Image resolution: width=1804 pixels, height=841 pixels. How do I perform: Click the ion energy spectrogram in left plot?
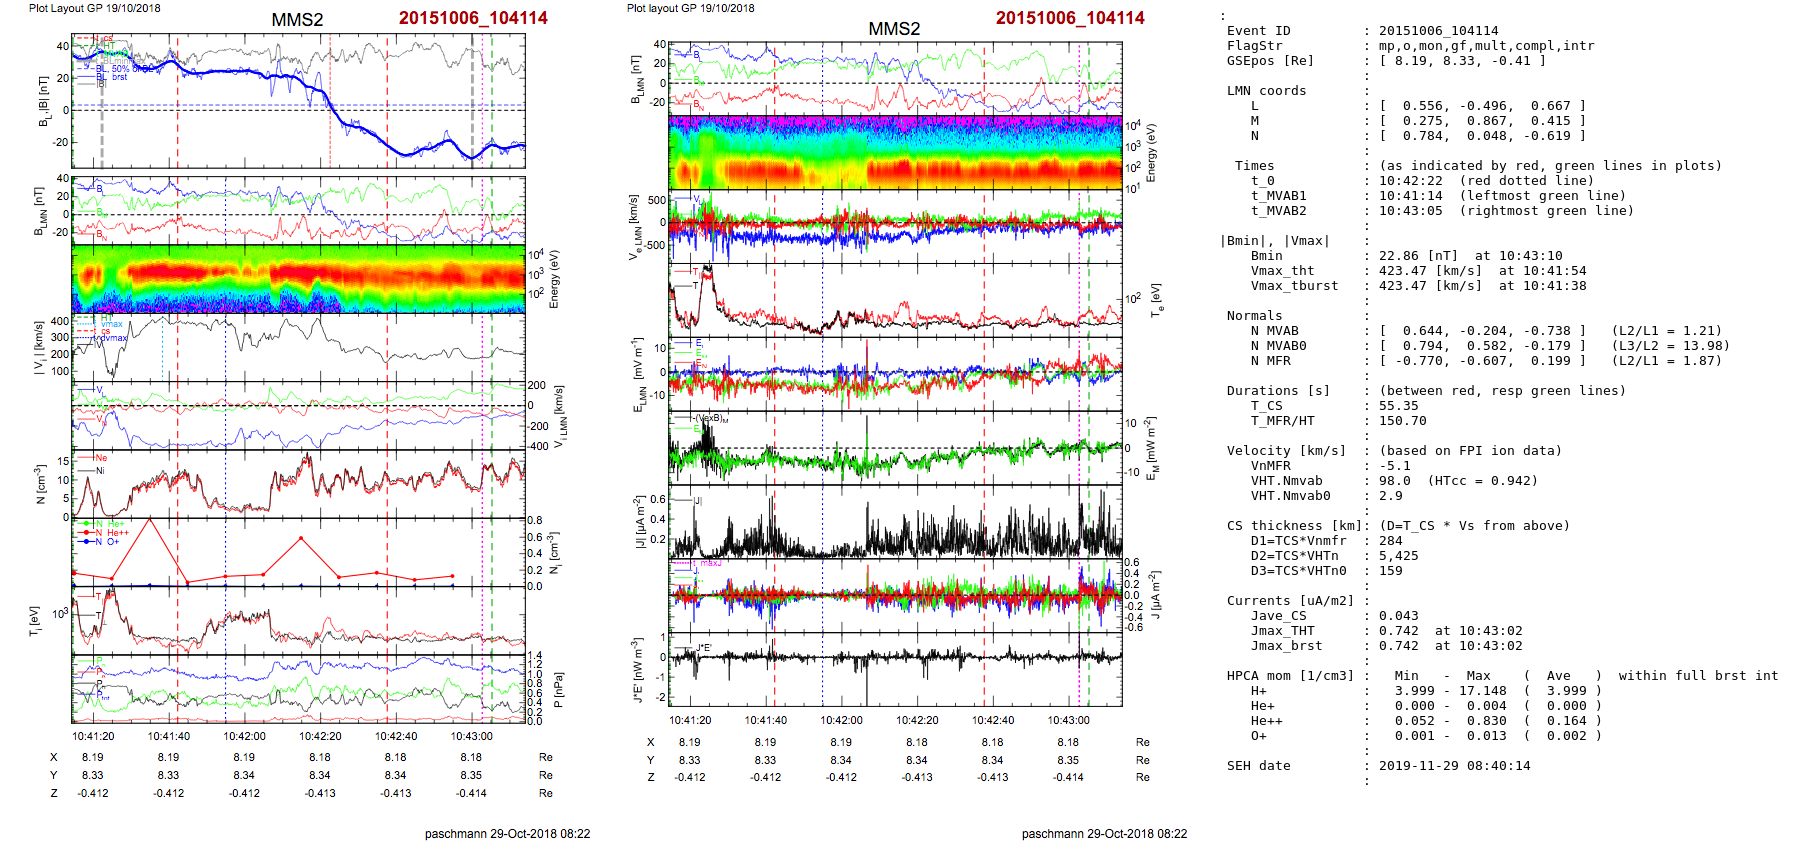pyautogui.click(x=298, y=278)
